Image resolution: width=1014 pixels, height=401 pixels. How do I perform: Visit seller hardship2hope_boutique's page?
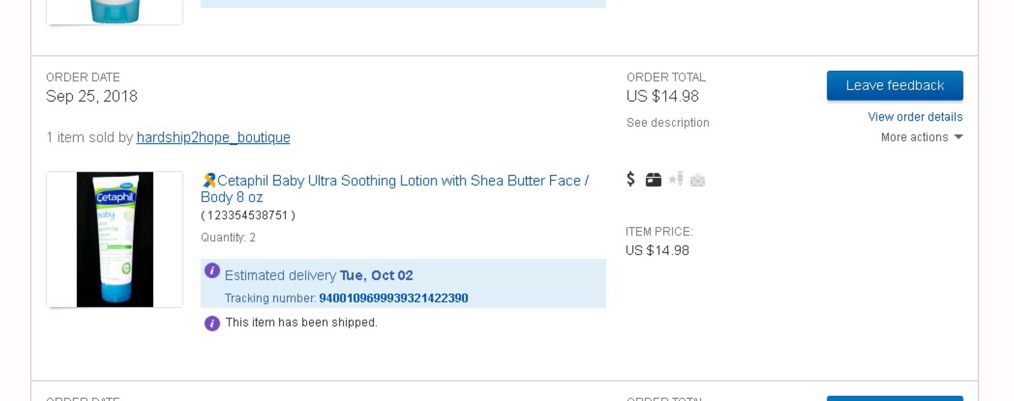click(213, 138)
